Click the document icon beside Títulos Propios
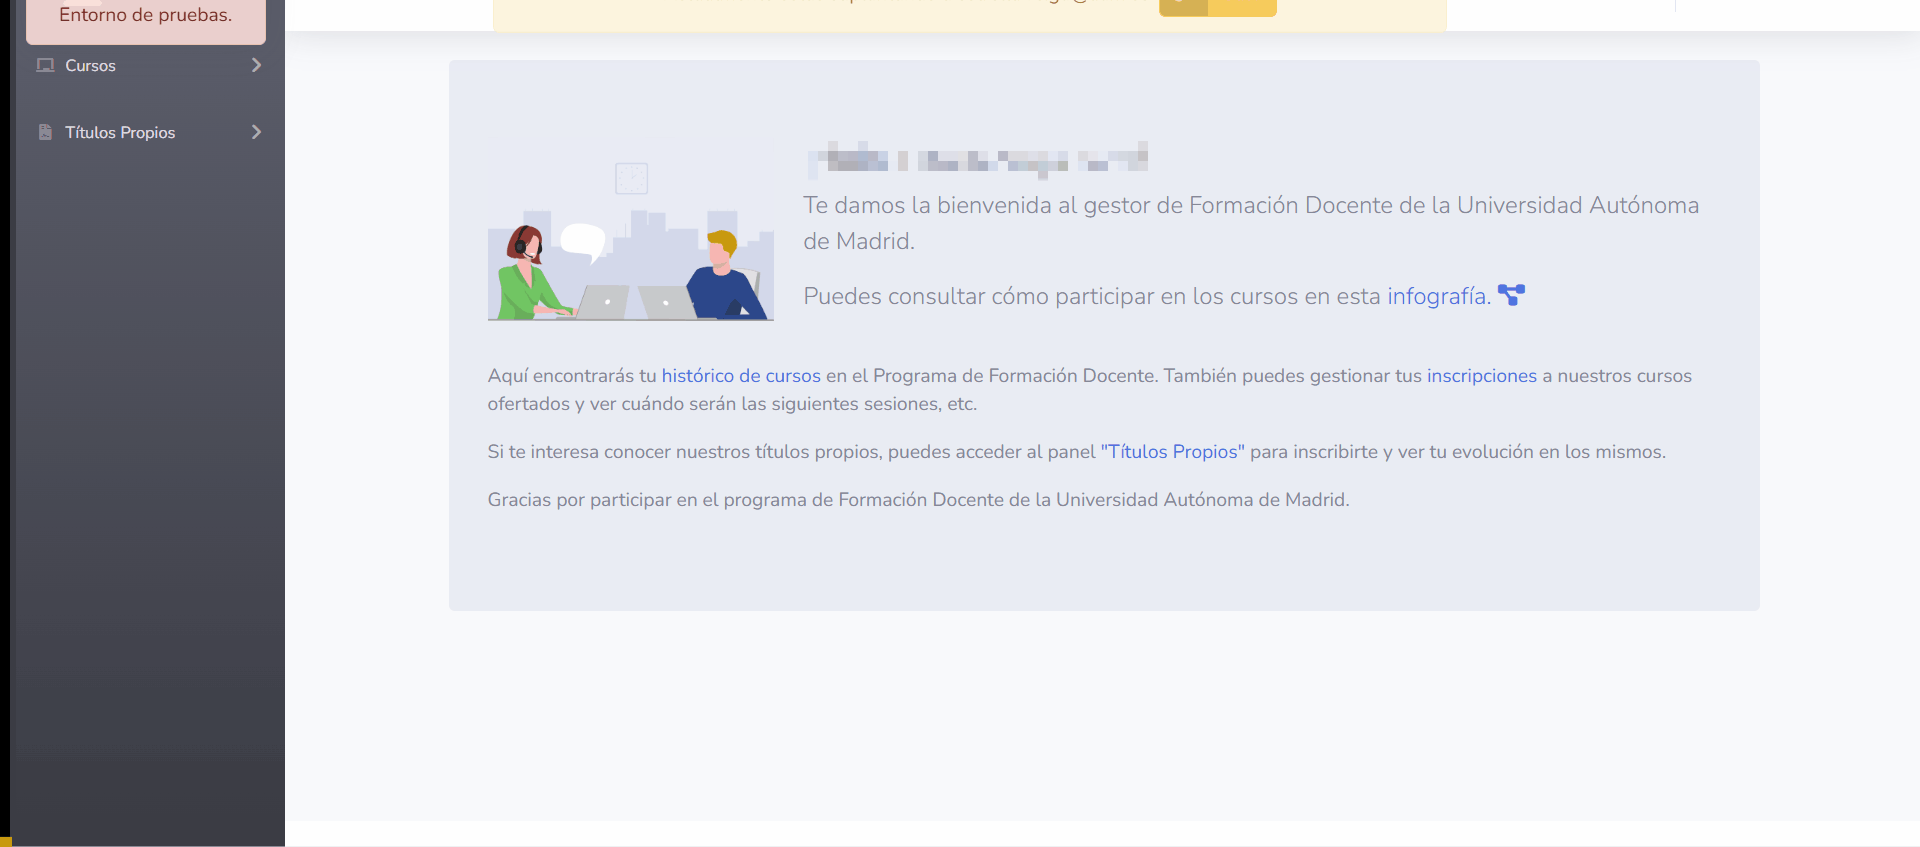1920x847 pixels. point(45,133)
